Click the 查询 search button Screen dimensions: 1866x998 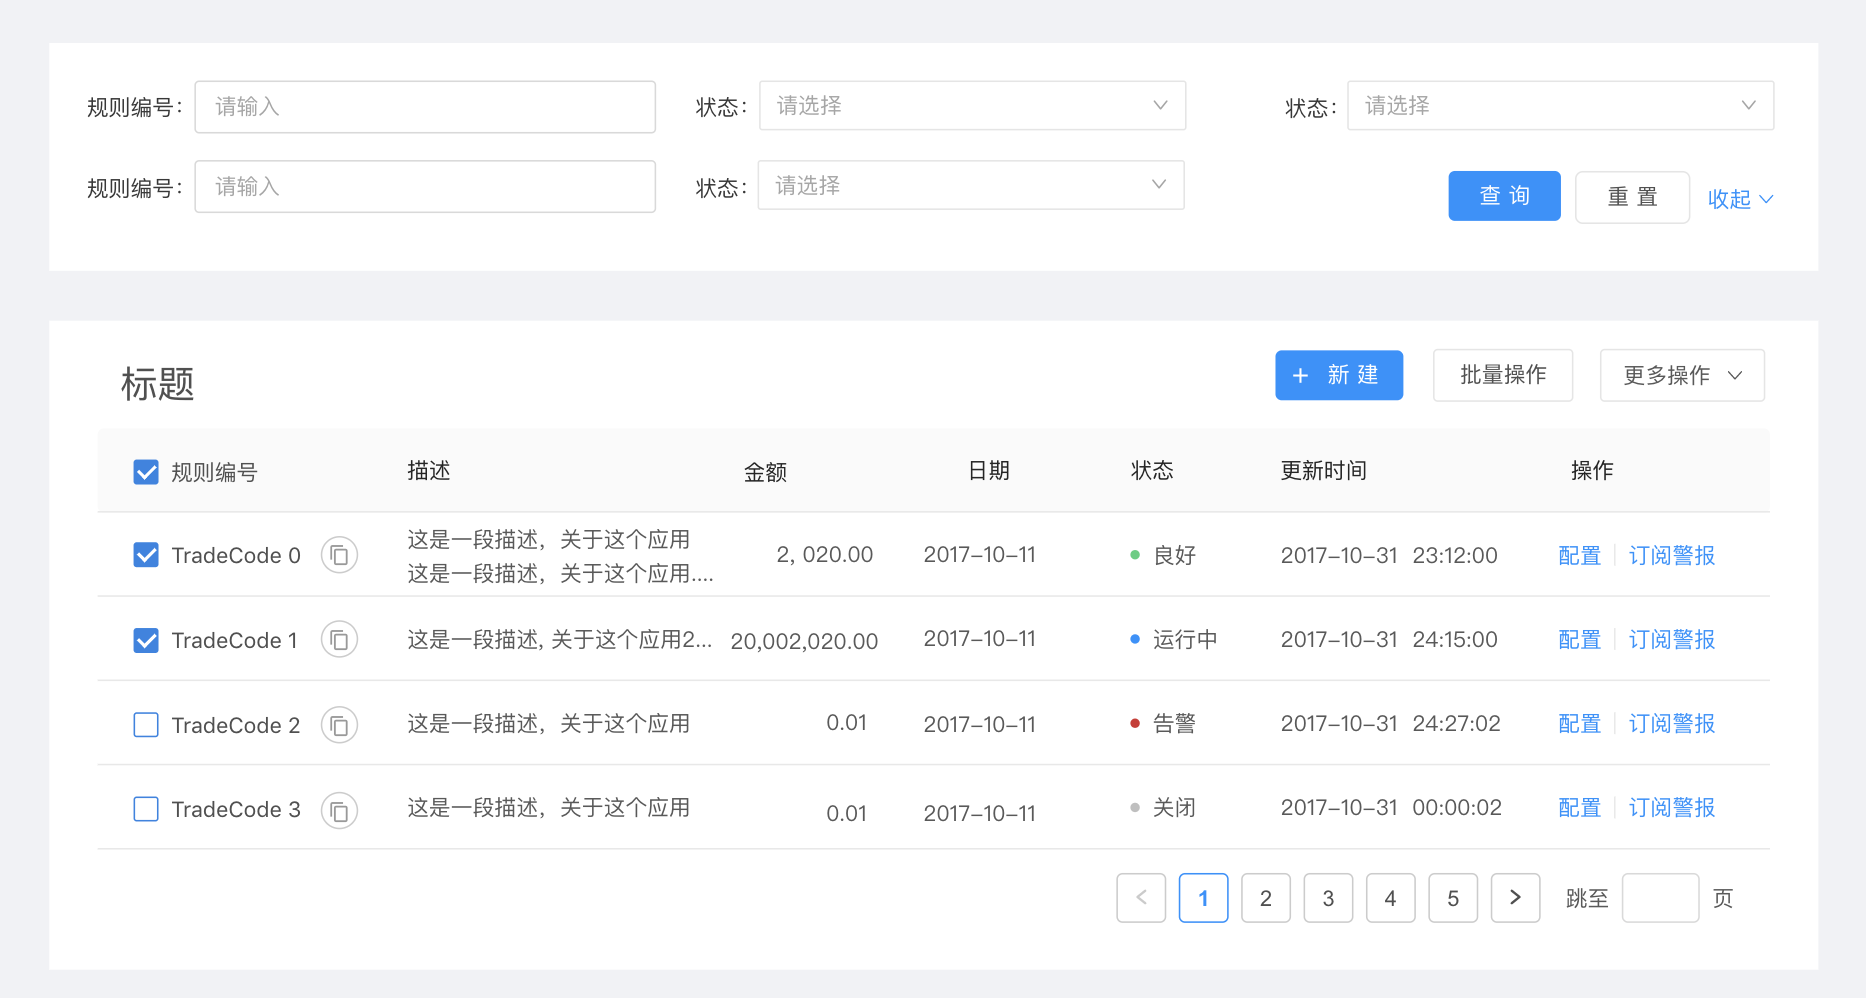tap(1504, 196)
